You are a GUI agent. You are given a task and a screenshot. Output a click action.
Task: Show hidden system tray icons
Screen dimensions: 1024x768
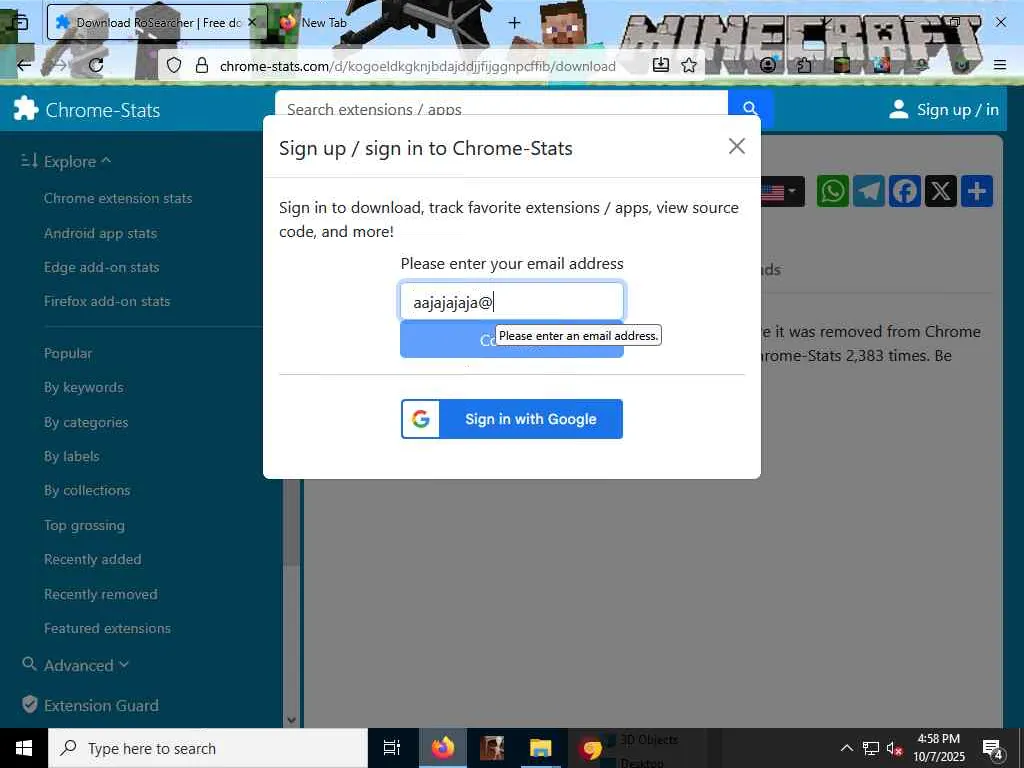[846, 748]
